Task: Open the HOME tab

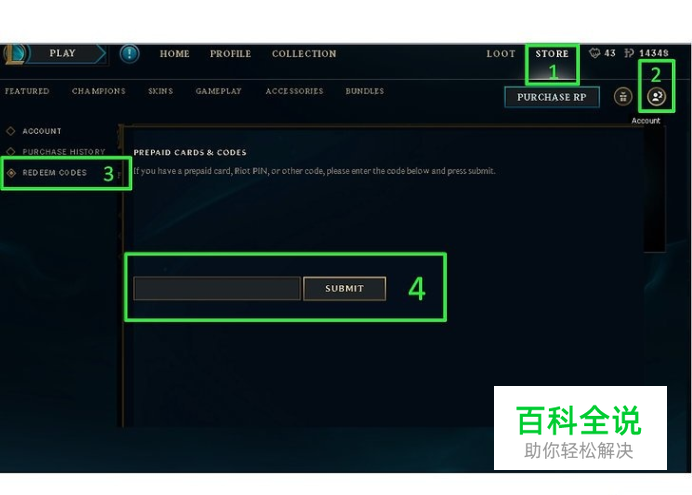Action: pos(174,54)
